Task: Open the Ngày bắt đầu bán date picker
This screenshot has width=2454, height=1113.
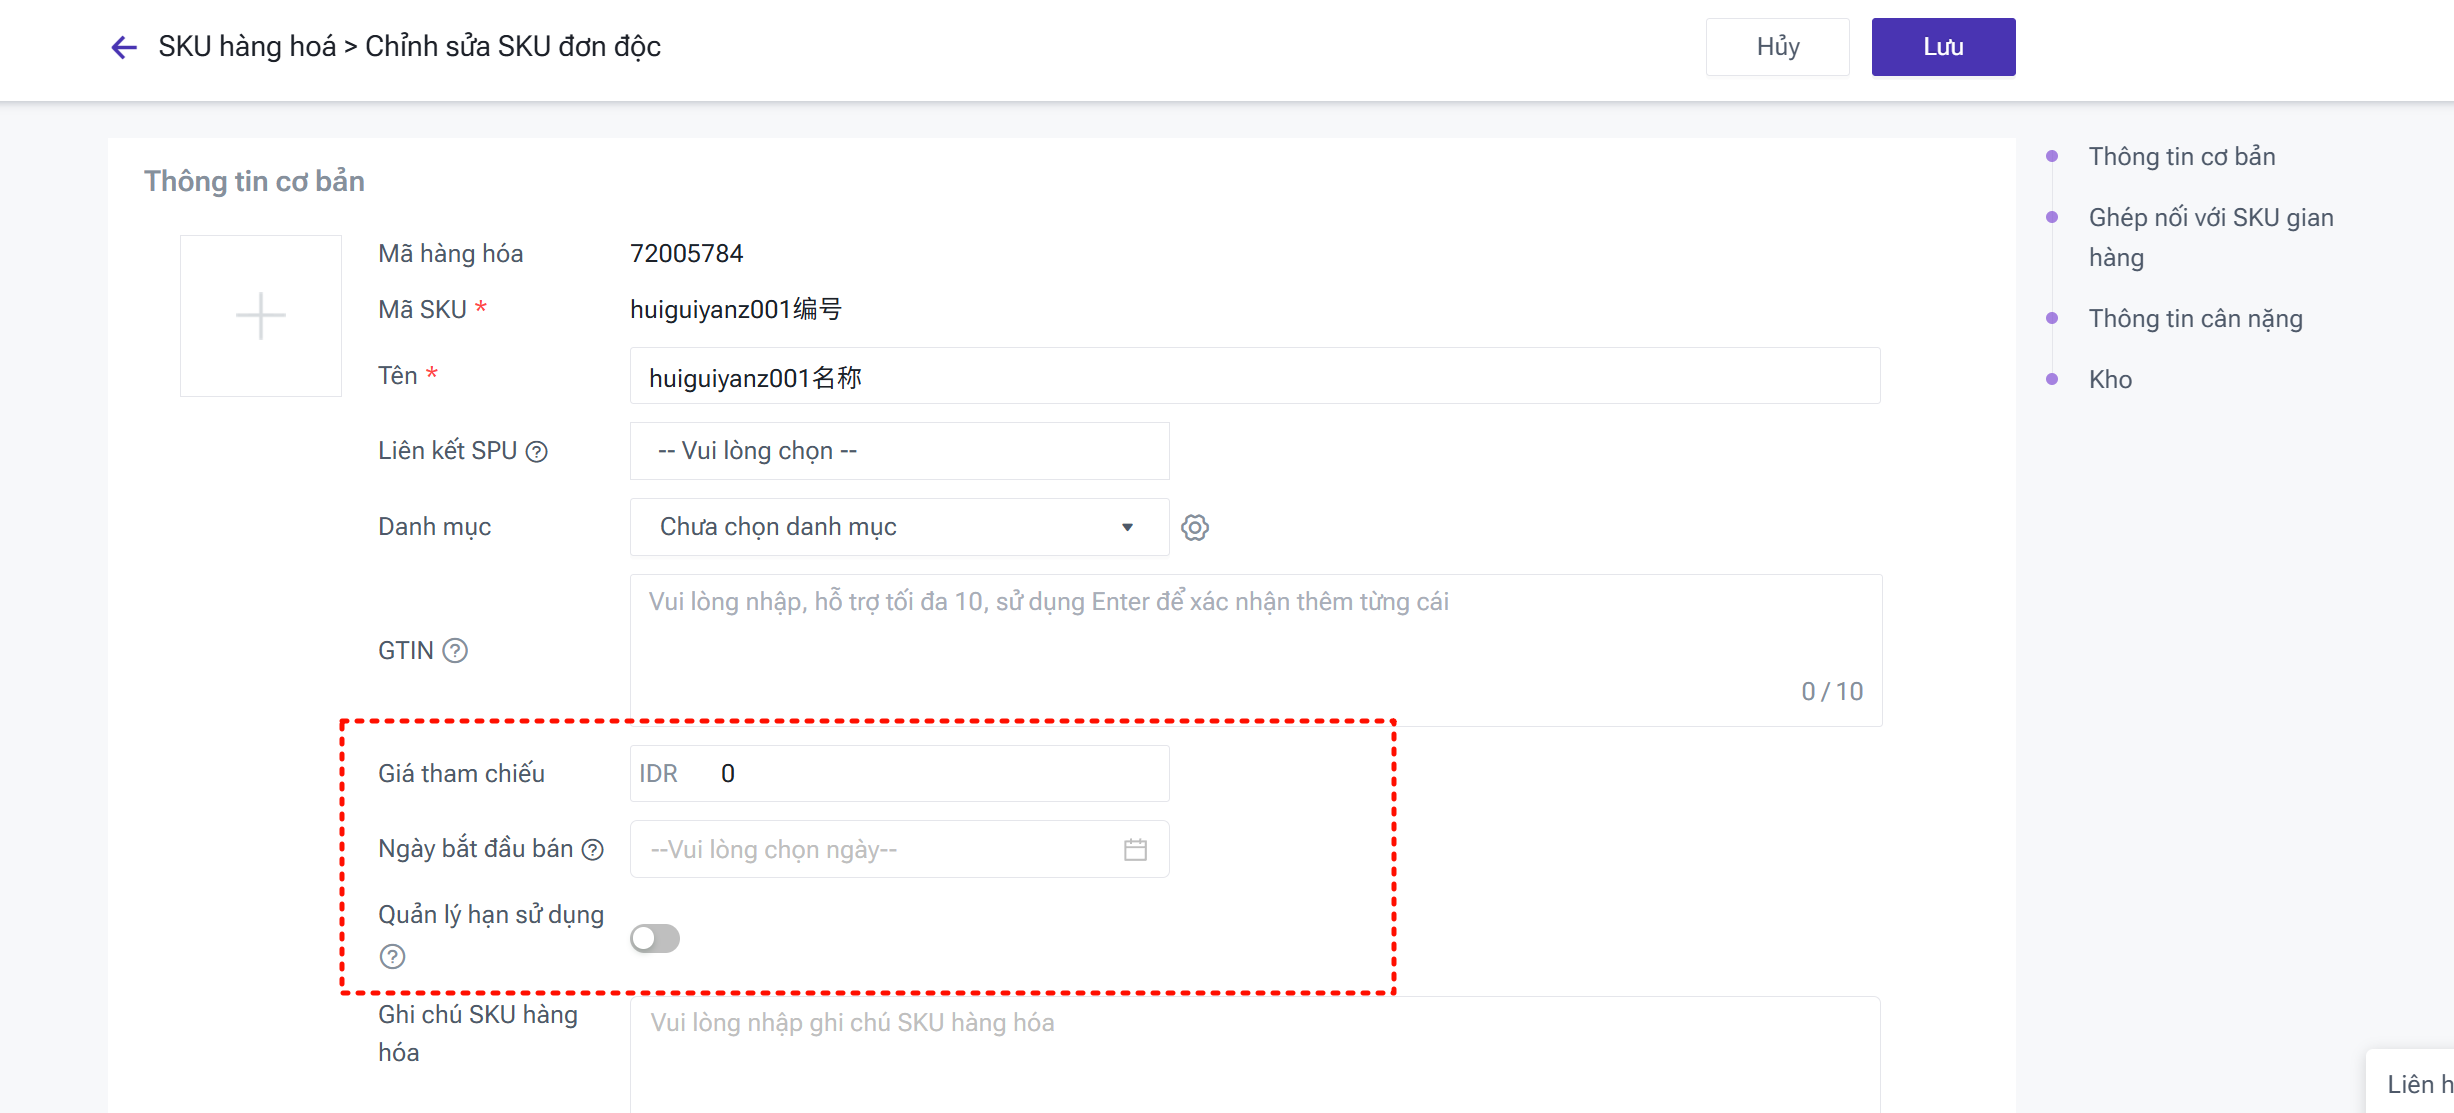Action: 880,850
